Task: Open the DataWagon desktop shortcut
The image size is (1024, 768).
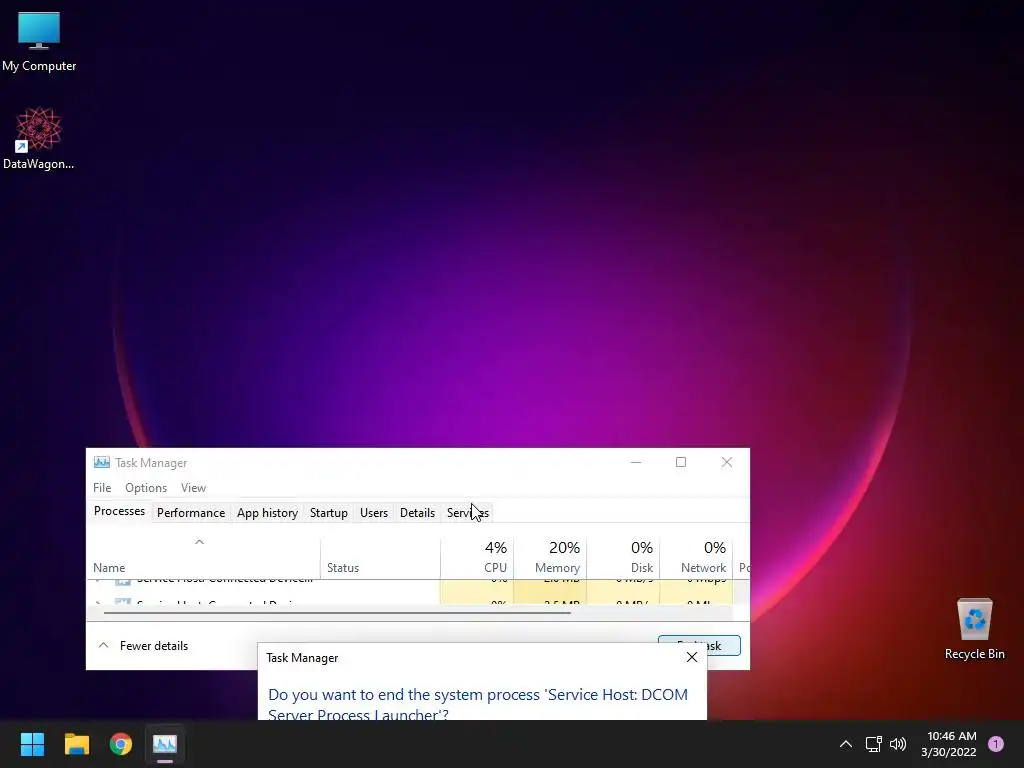Action: coord(39,138)
